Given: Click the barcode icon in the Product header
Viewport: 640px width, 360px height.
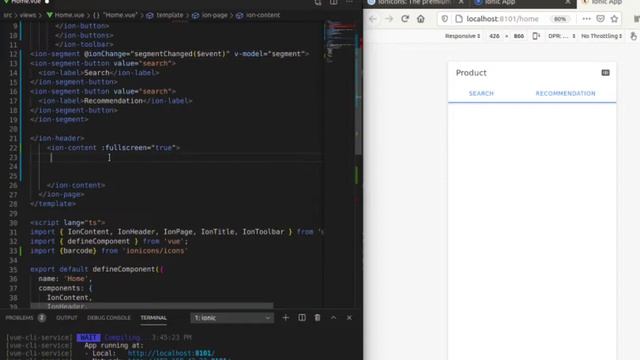Looking at the screenshot, I should coord(605,73).
